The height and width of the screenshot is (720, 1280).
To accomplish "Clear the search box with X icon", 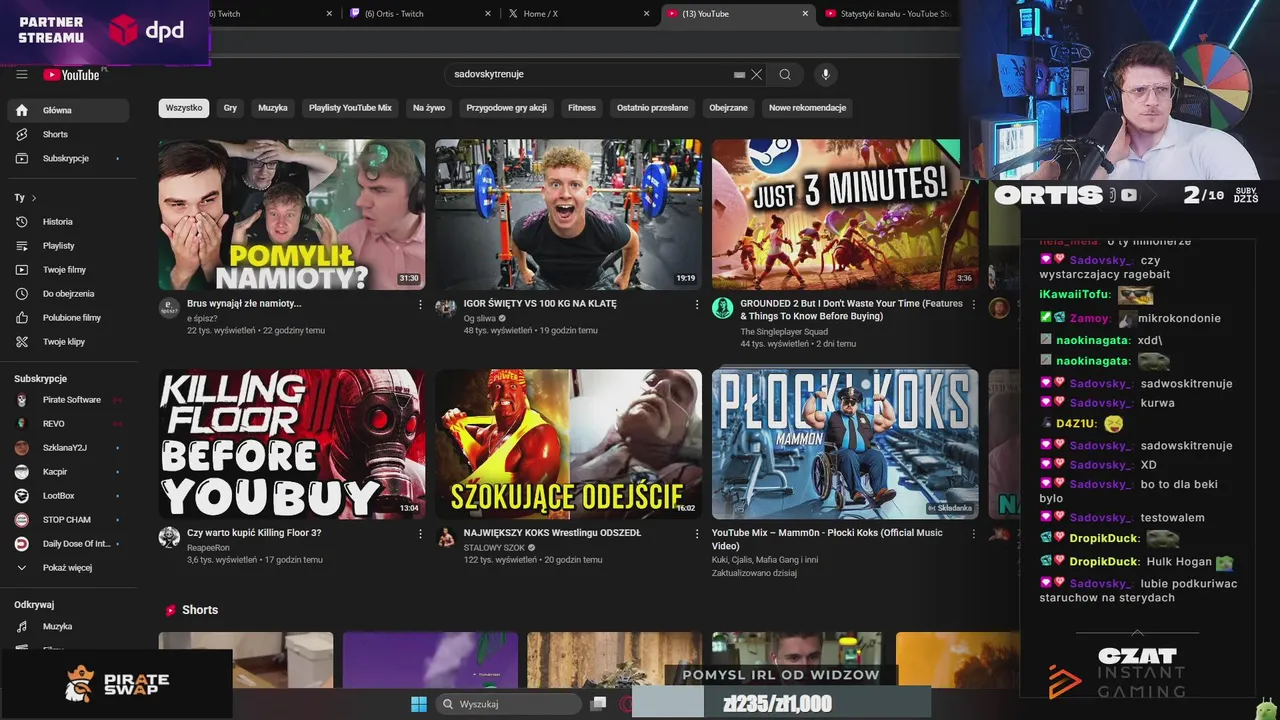I will pos(757,74).
